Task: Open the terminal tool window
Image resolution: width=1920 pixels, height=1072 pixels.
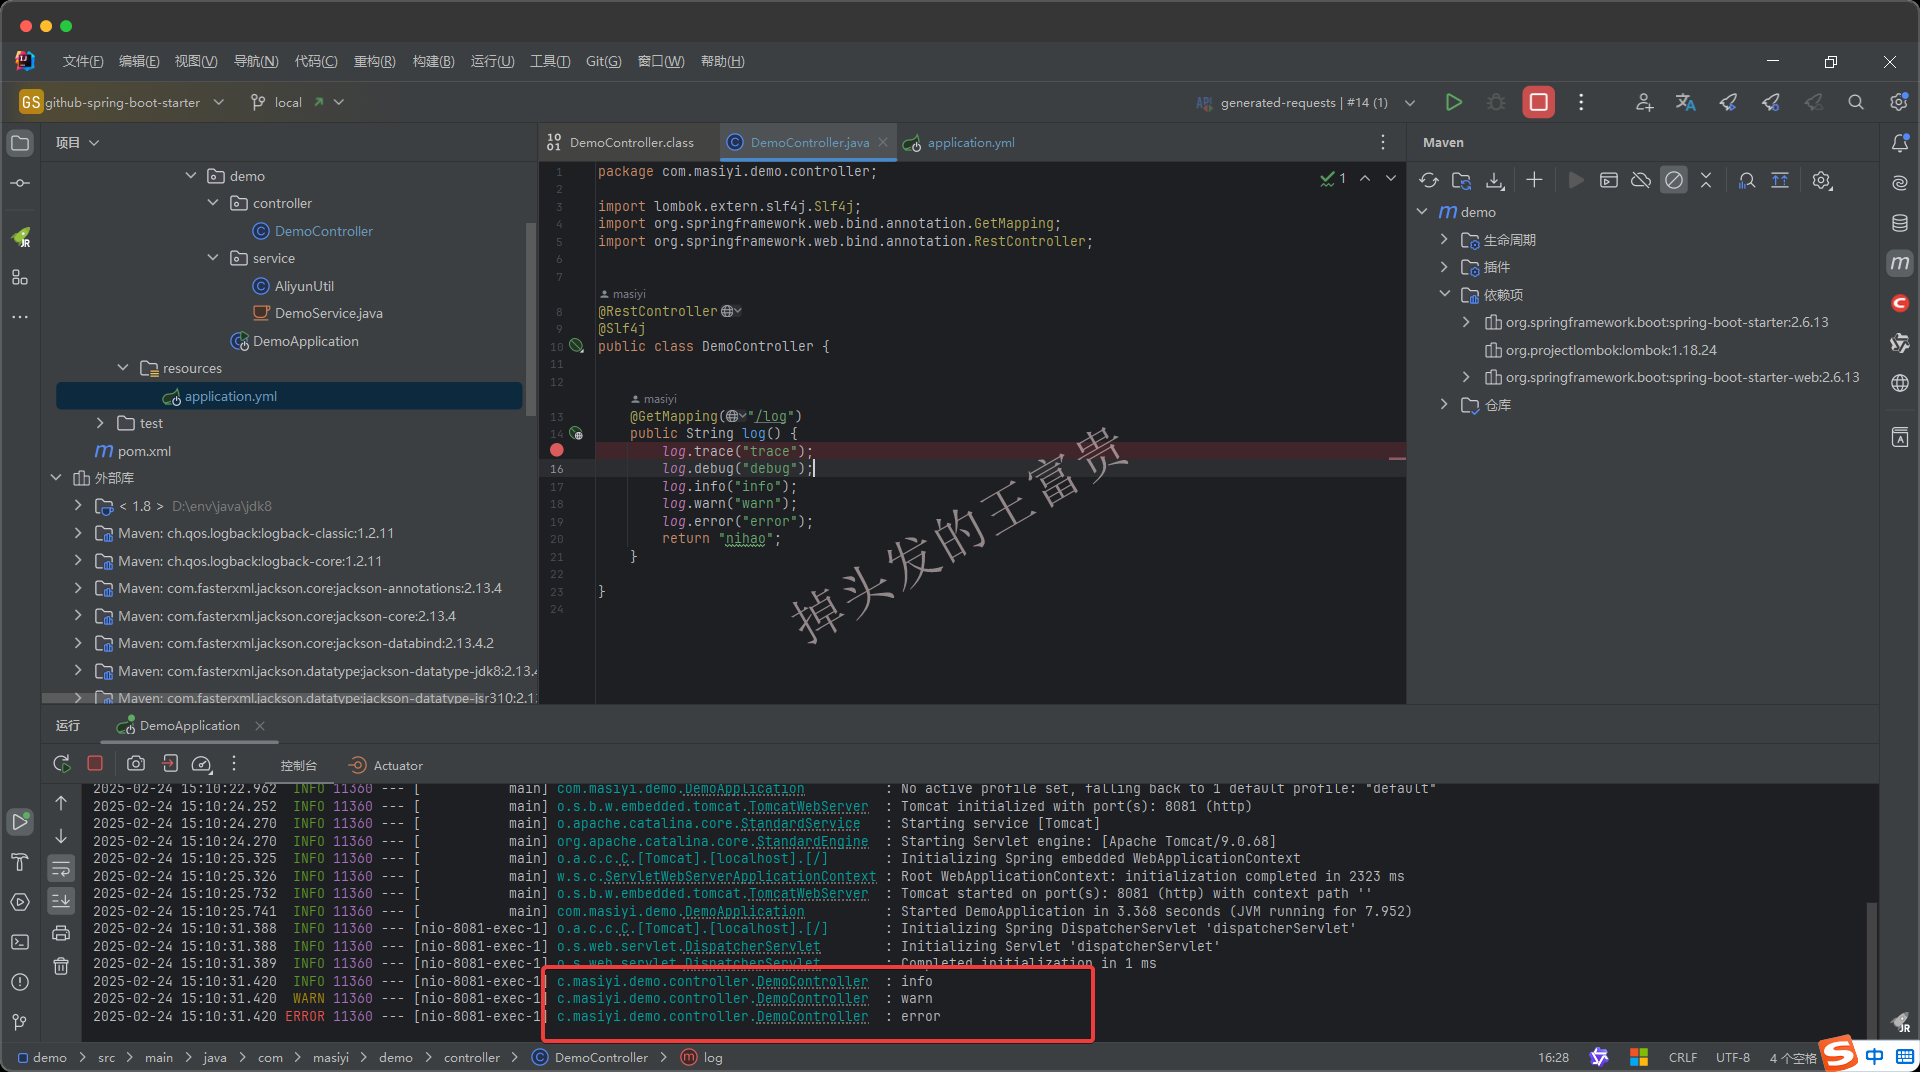Action: pyautogui.click(x=20, y=942)
